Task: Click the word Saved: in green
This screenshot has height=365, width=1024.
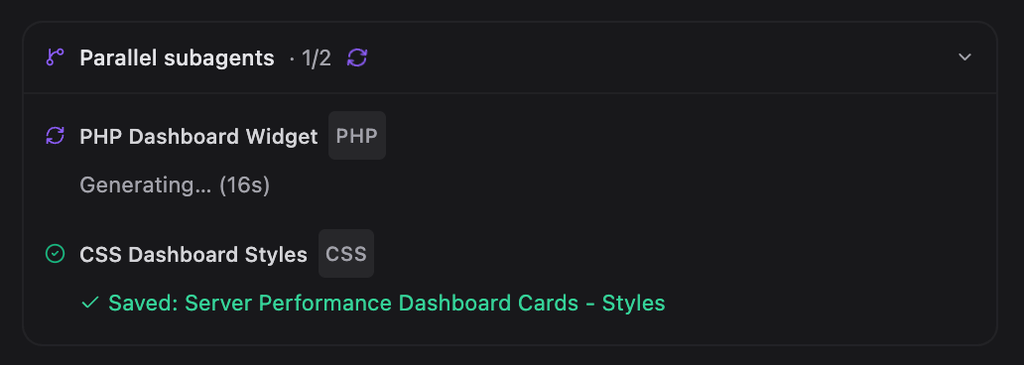Action: tap(144, 303)
